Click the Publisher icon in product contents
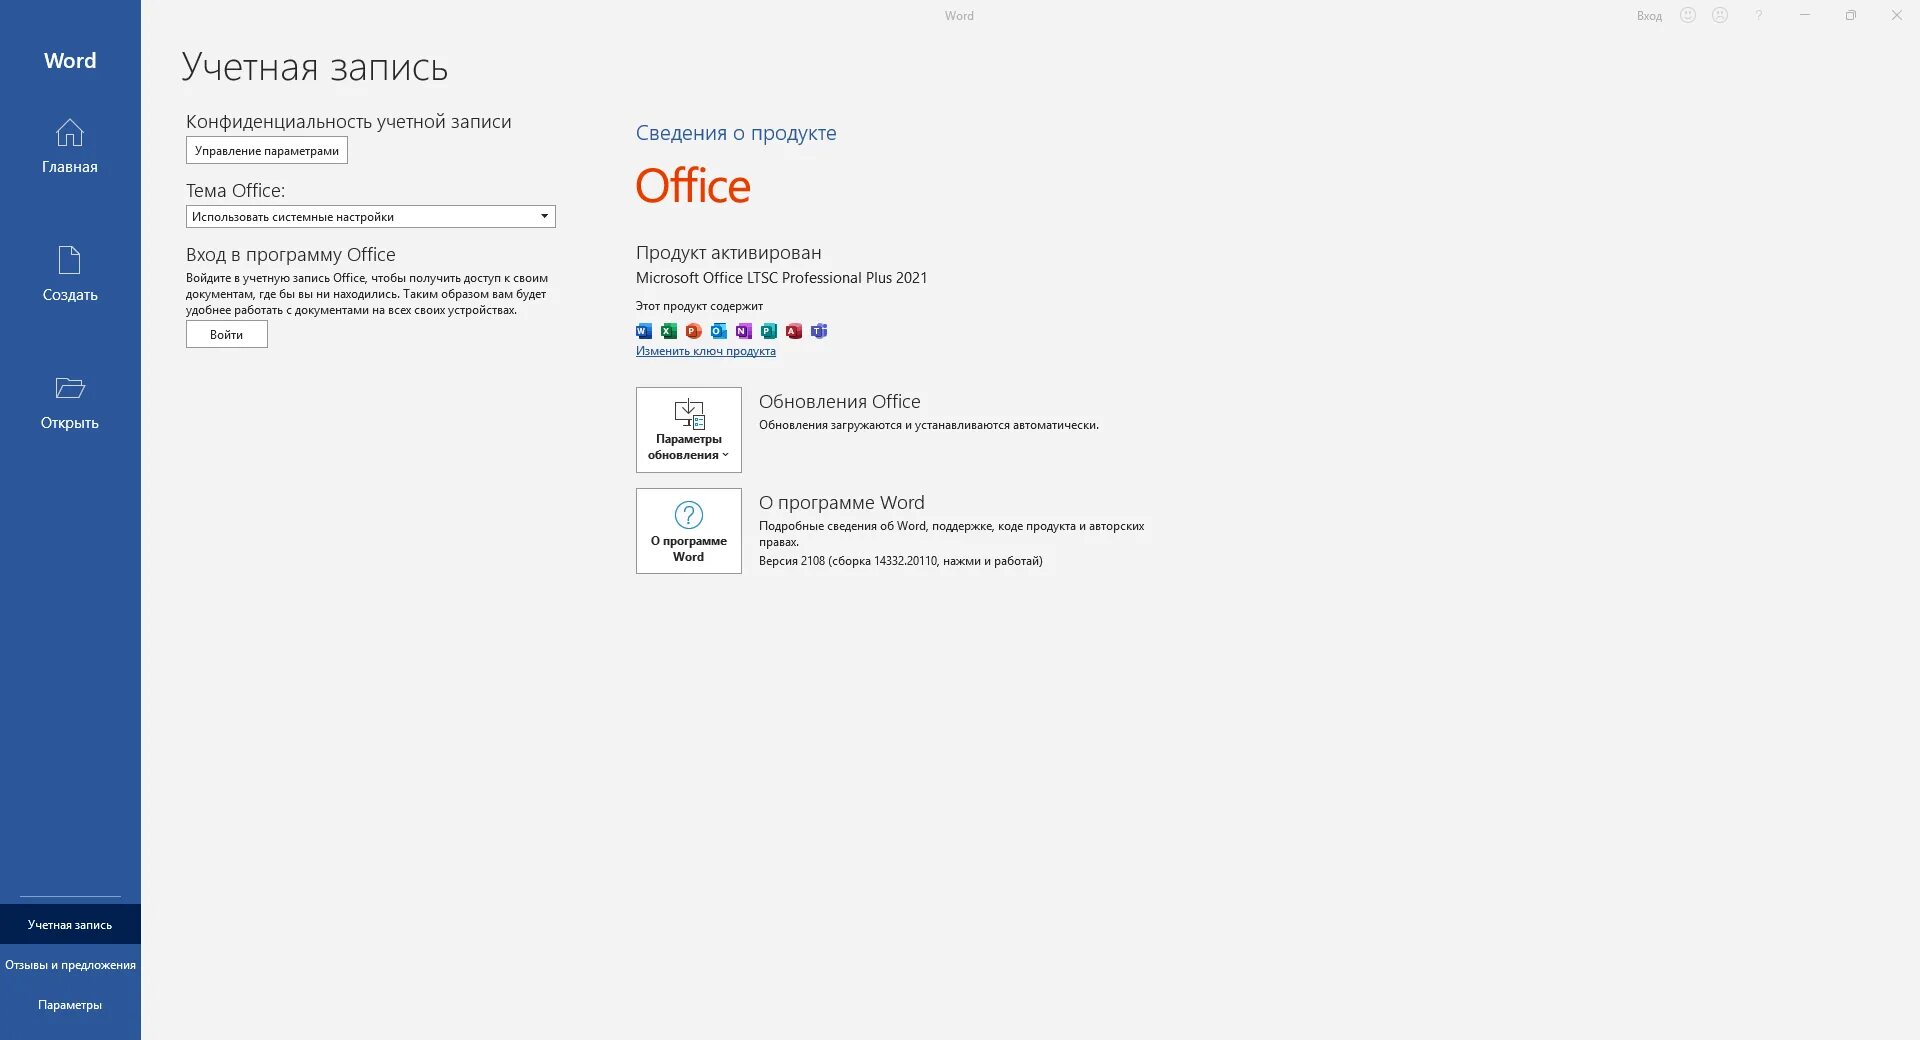1920x1040 pixels. tap(769, 331)
